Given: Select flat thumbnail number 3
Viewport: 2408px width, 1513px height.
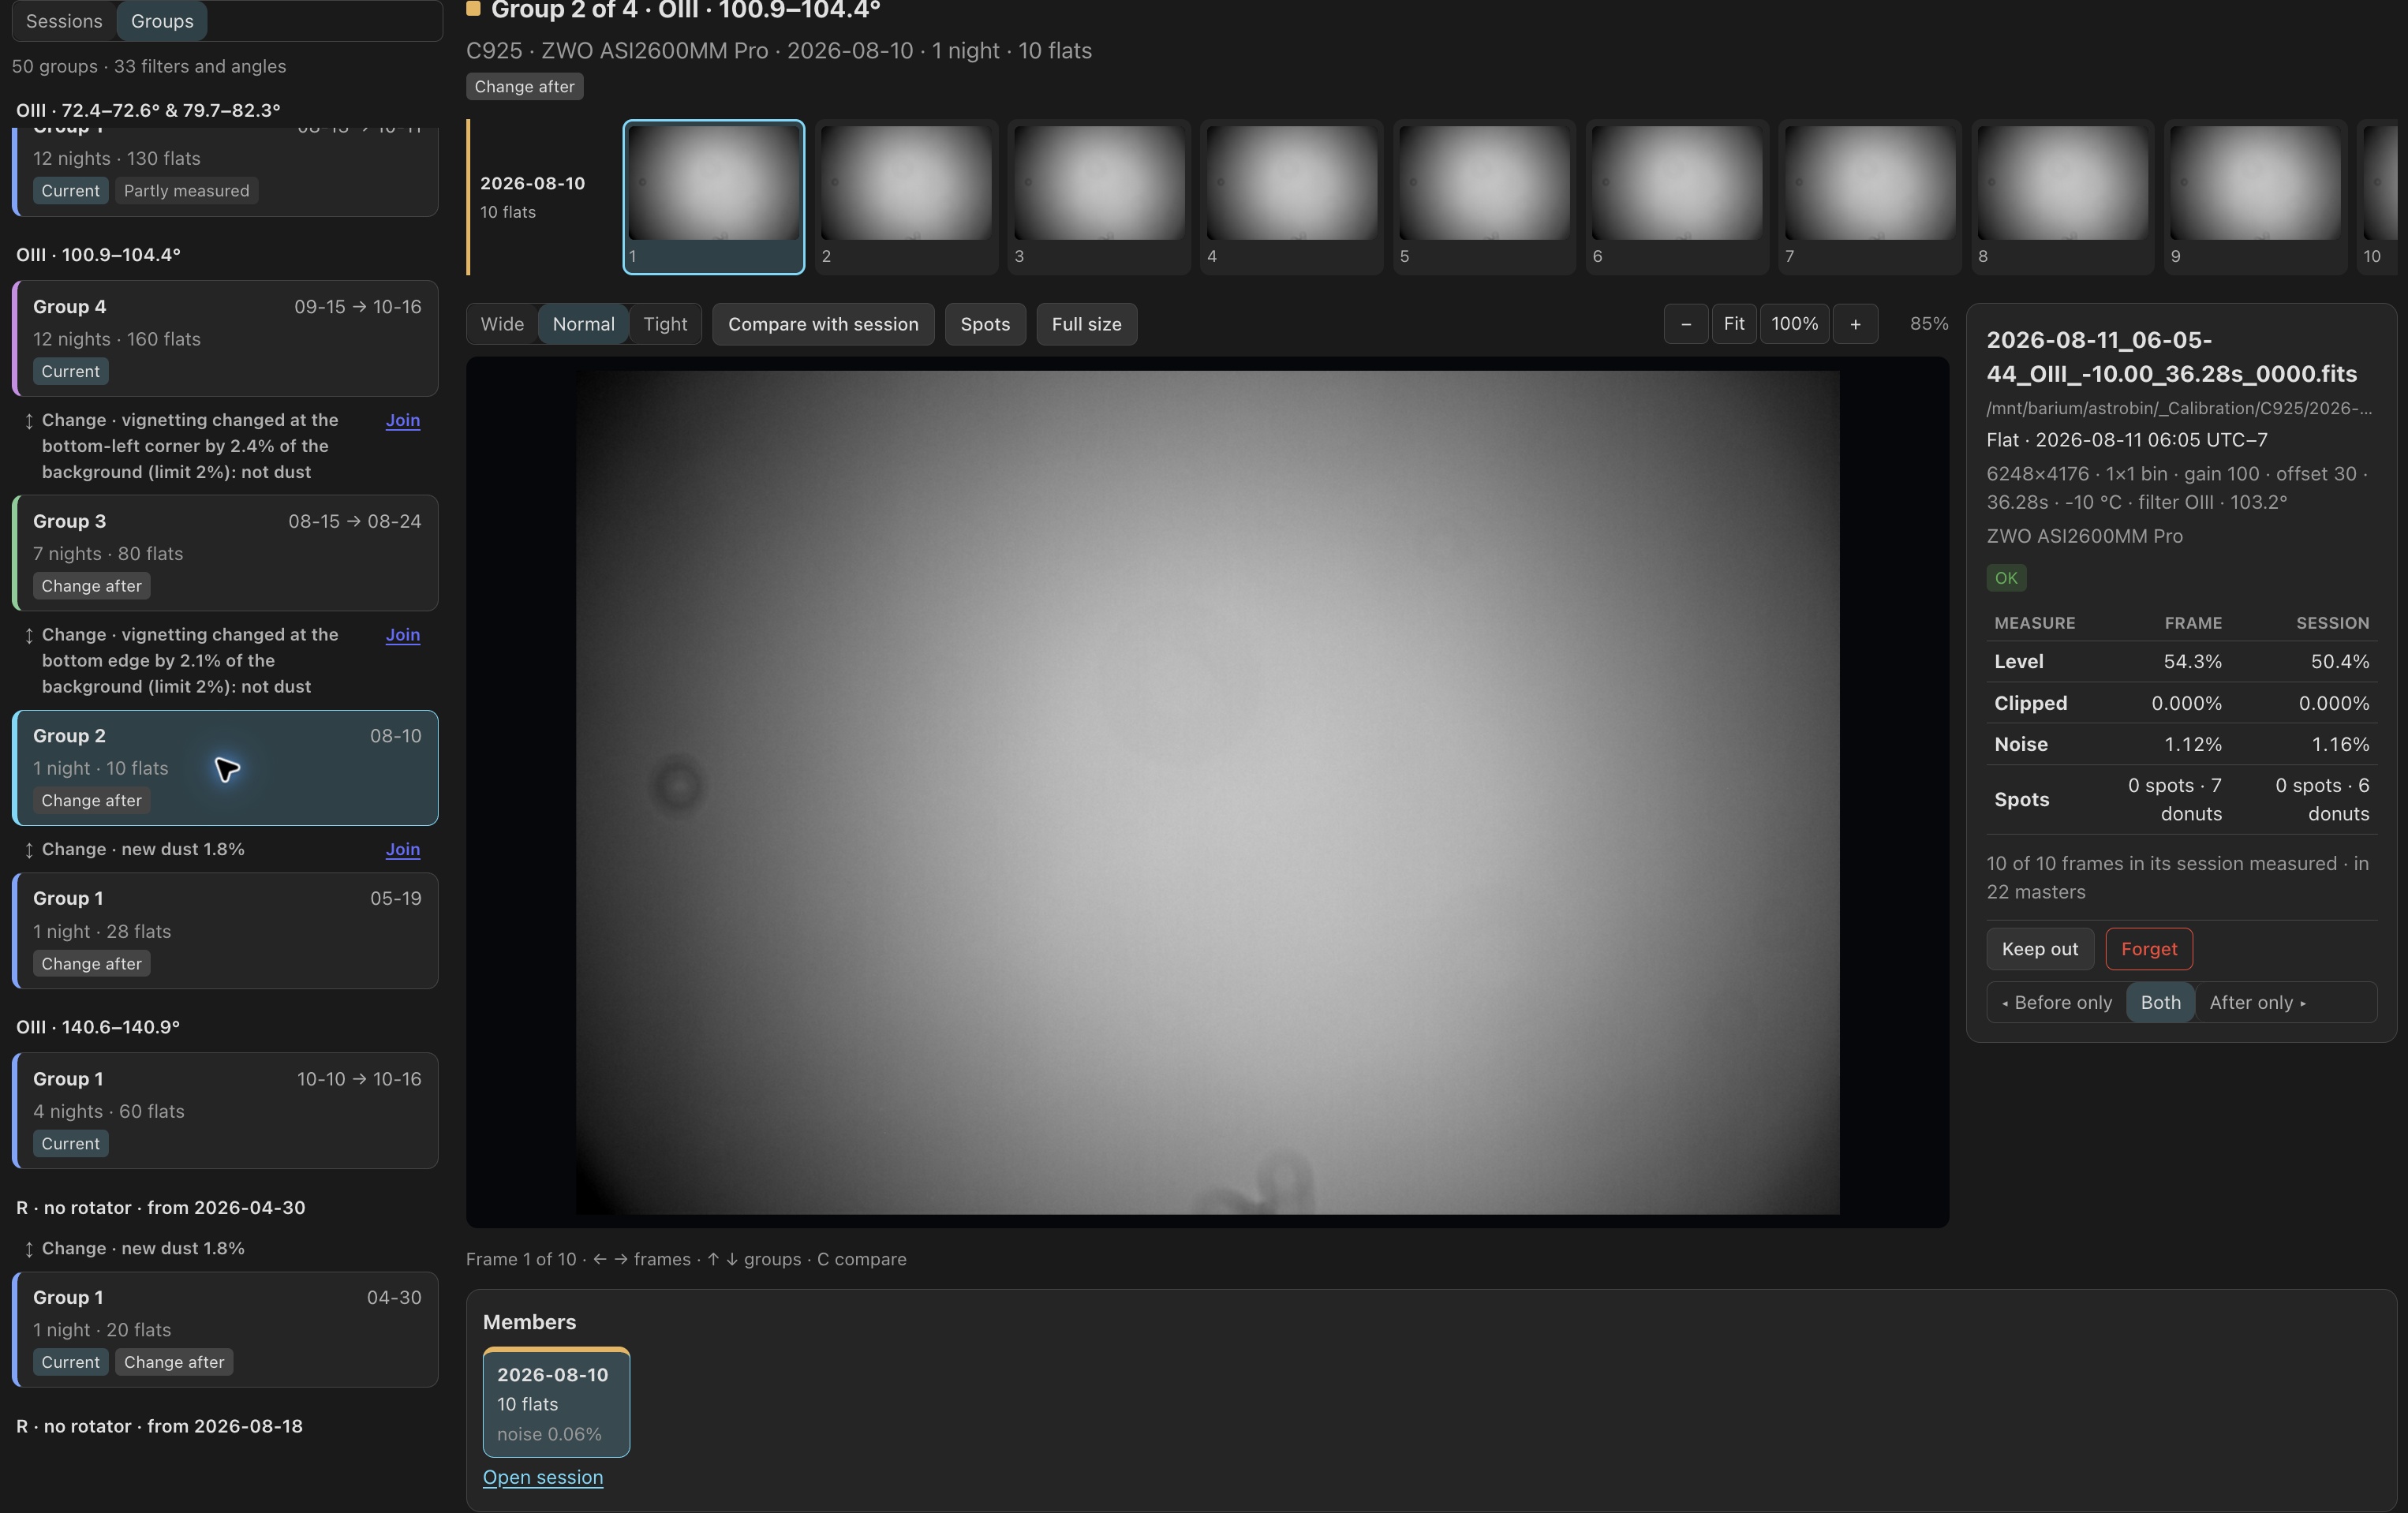Looking at the screenshot, I should click(x=1099, y=197).
